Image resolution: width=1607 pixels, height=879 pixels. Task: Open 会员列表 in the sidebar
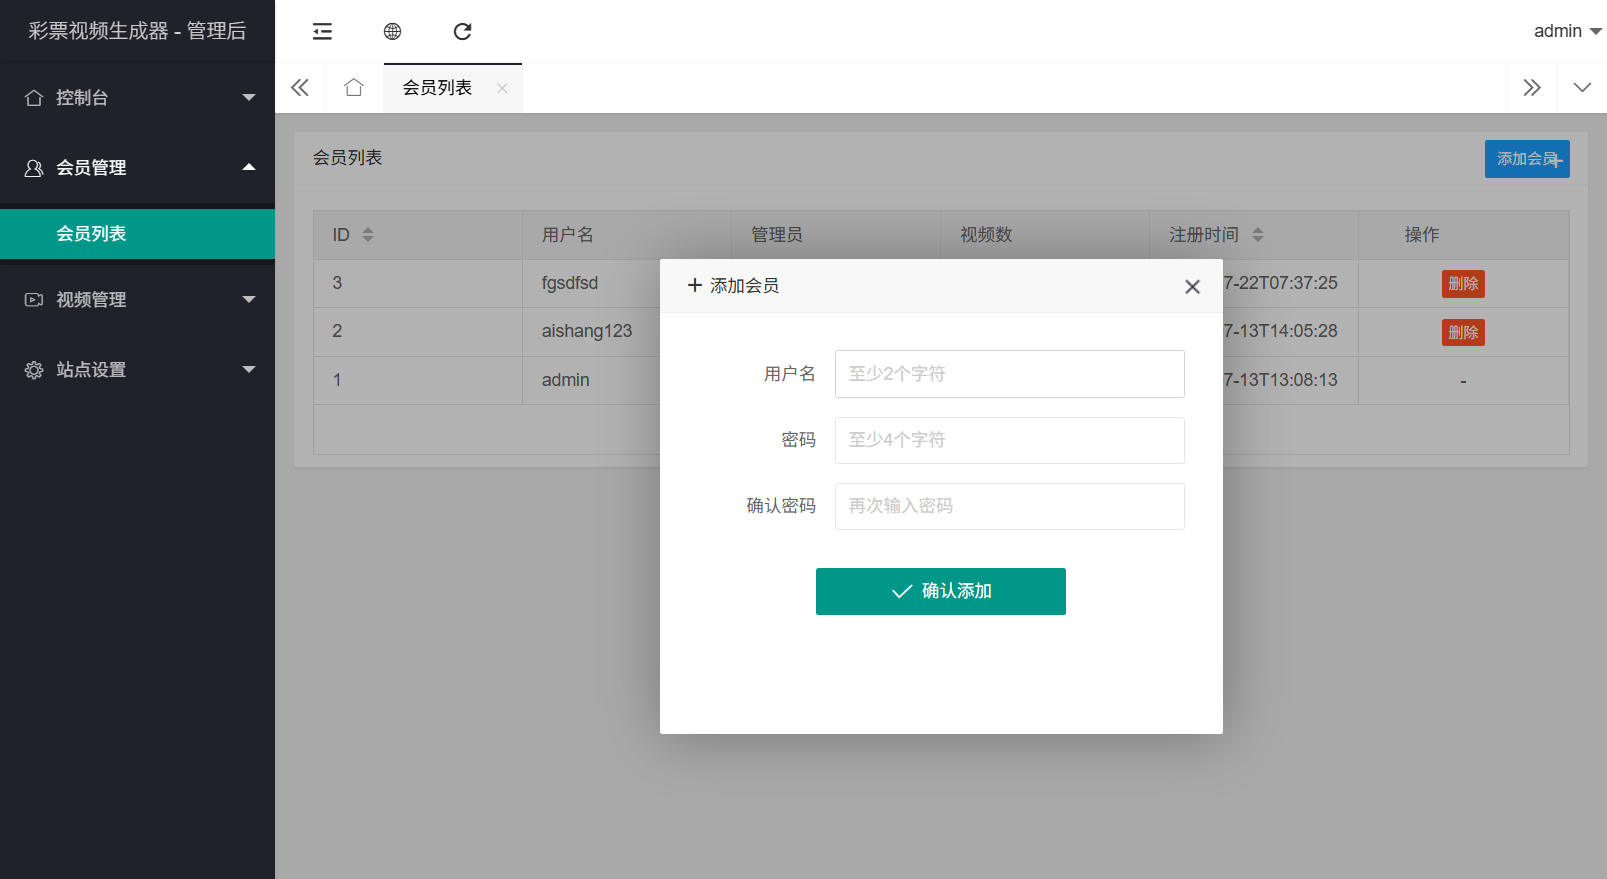[x=138, y=234]
